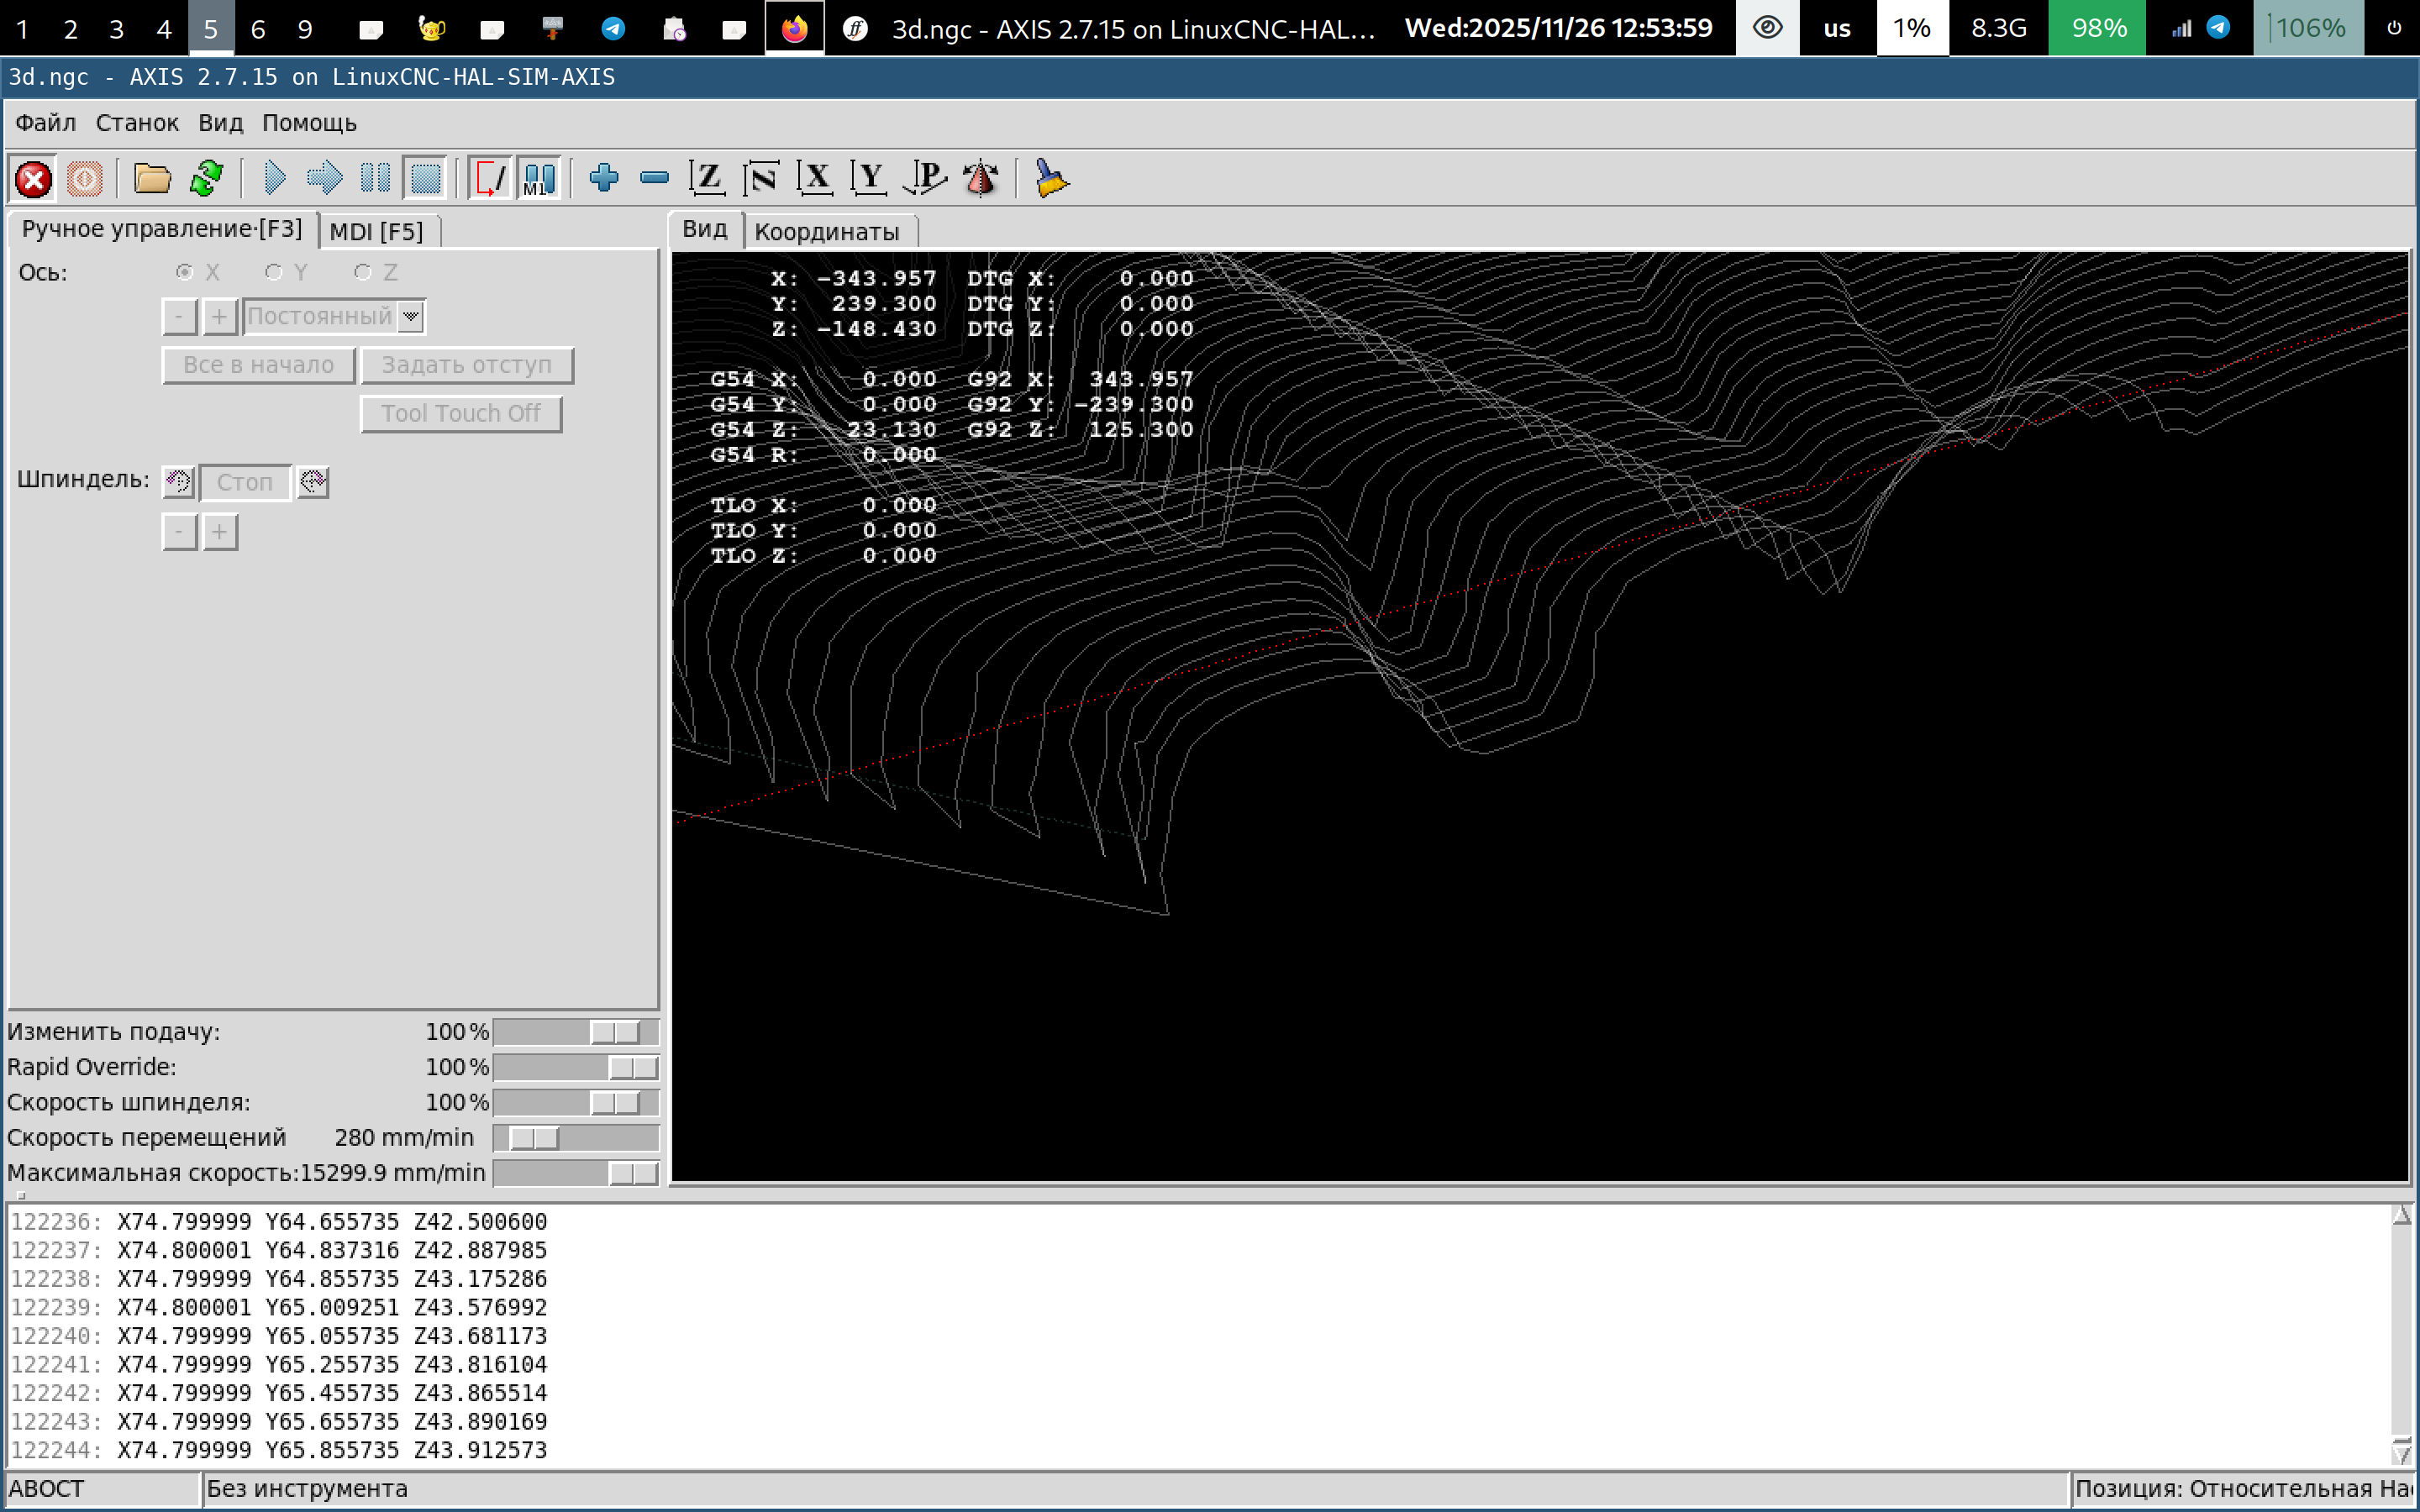Click the Задать отступ button
This screenshot has width=2420, height=1512.
466,365
